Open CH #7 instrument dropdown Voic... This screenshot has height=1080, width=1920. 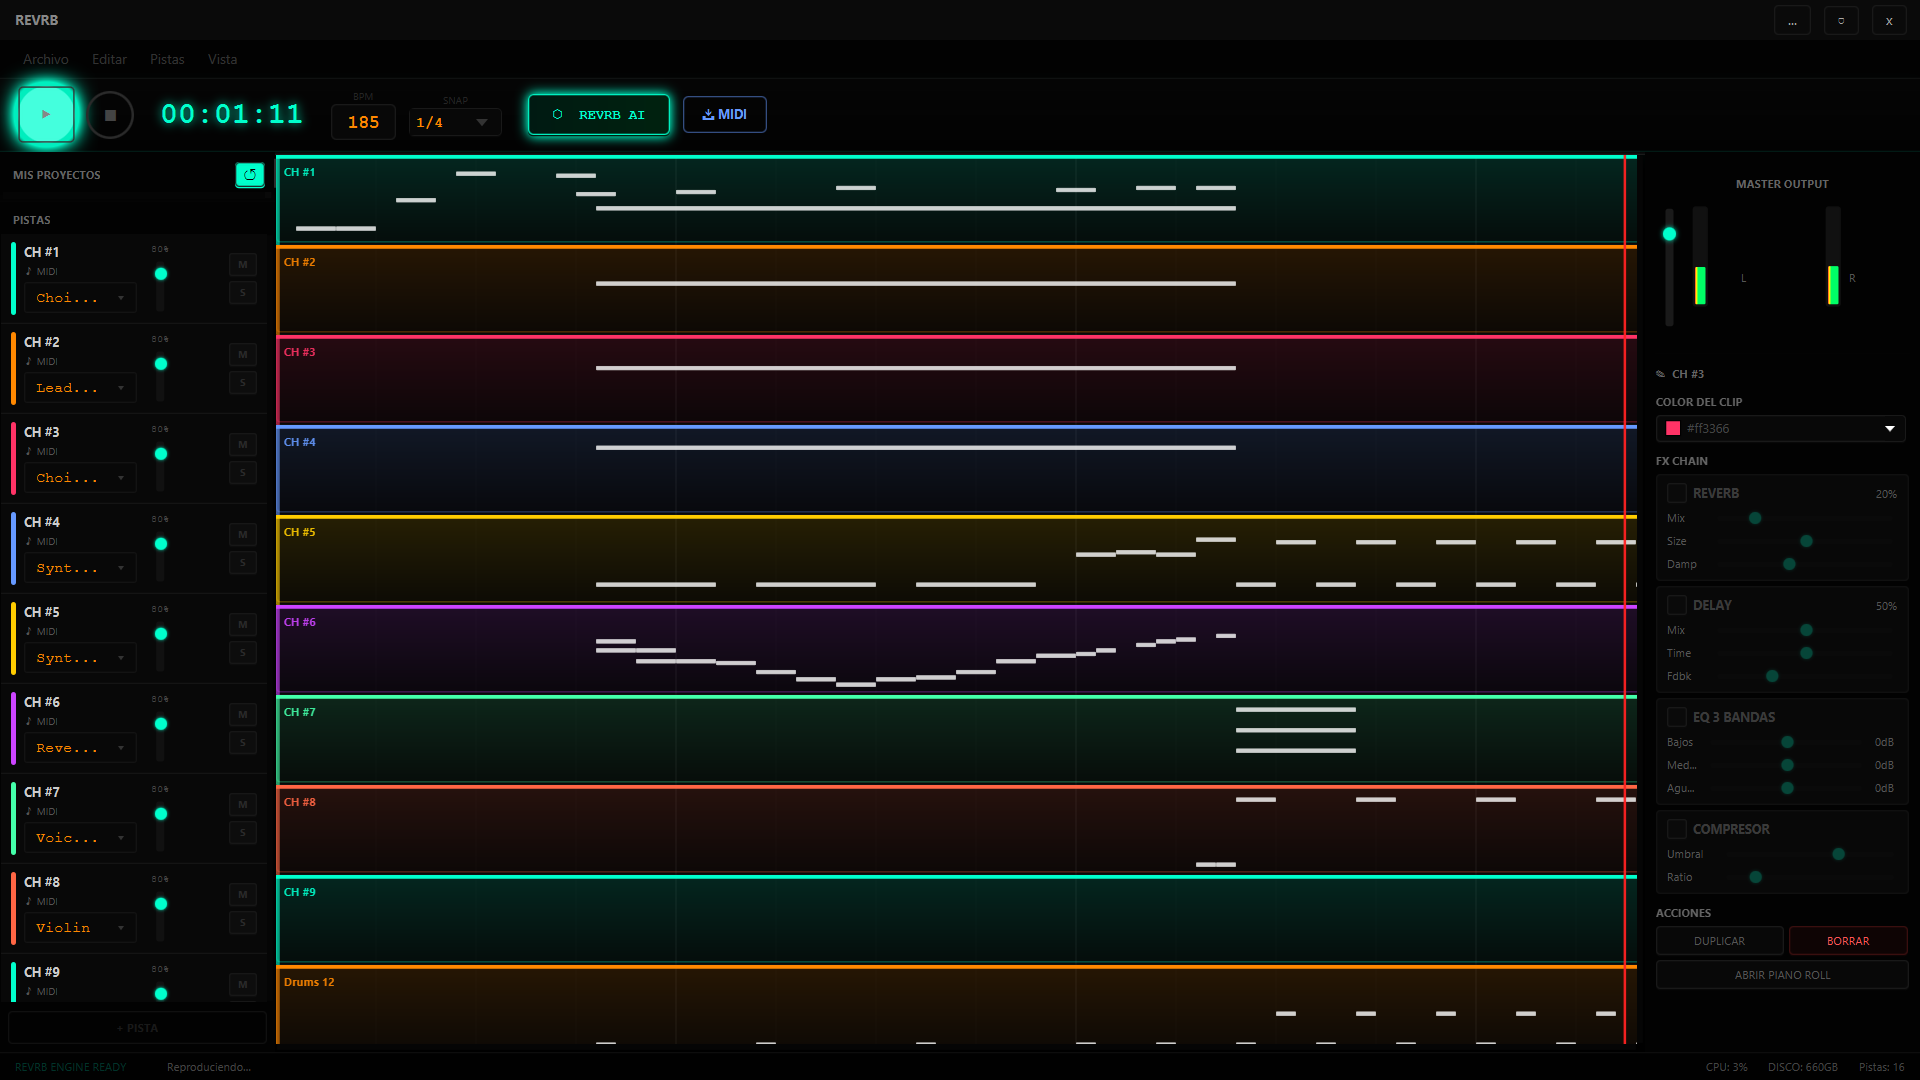[x=80, y=838]
